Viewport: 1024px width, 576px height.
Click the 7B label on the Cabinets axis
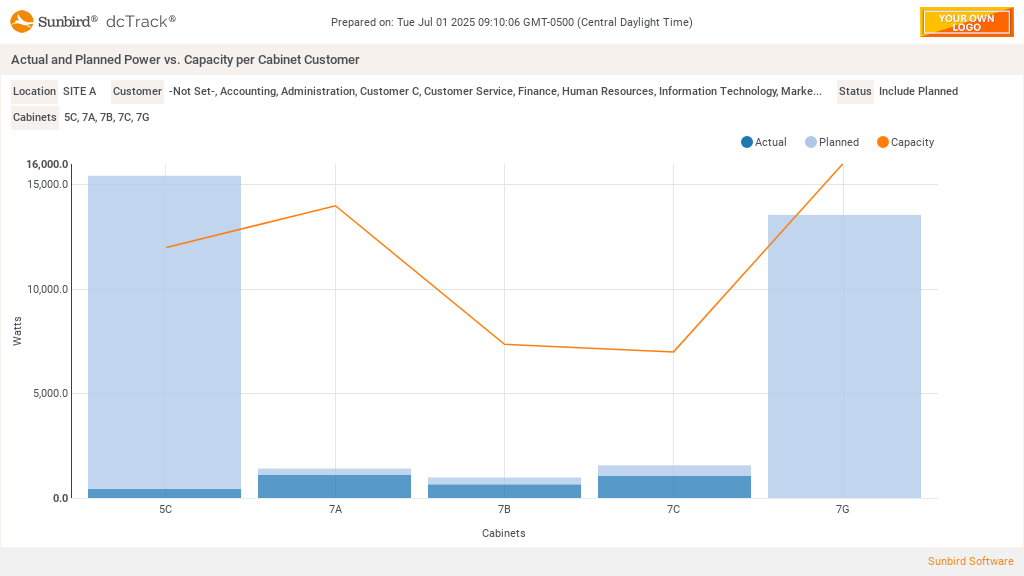click(x=504, y=508)
